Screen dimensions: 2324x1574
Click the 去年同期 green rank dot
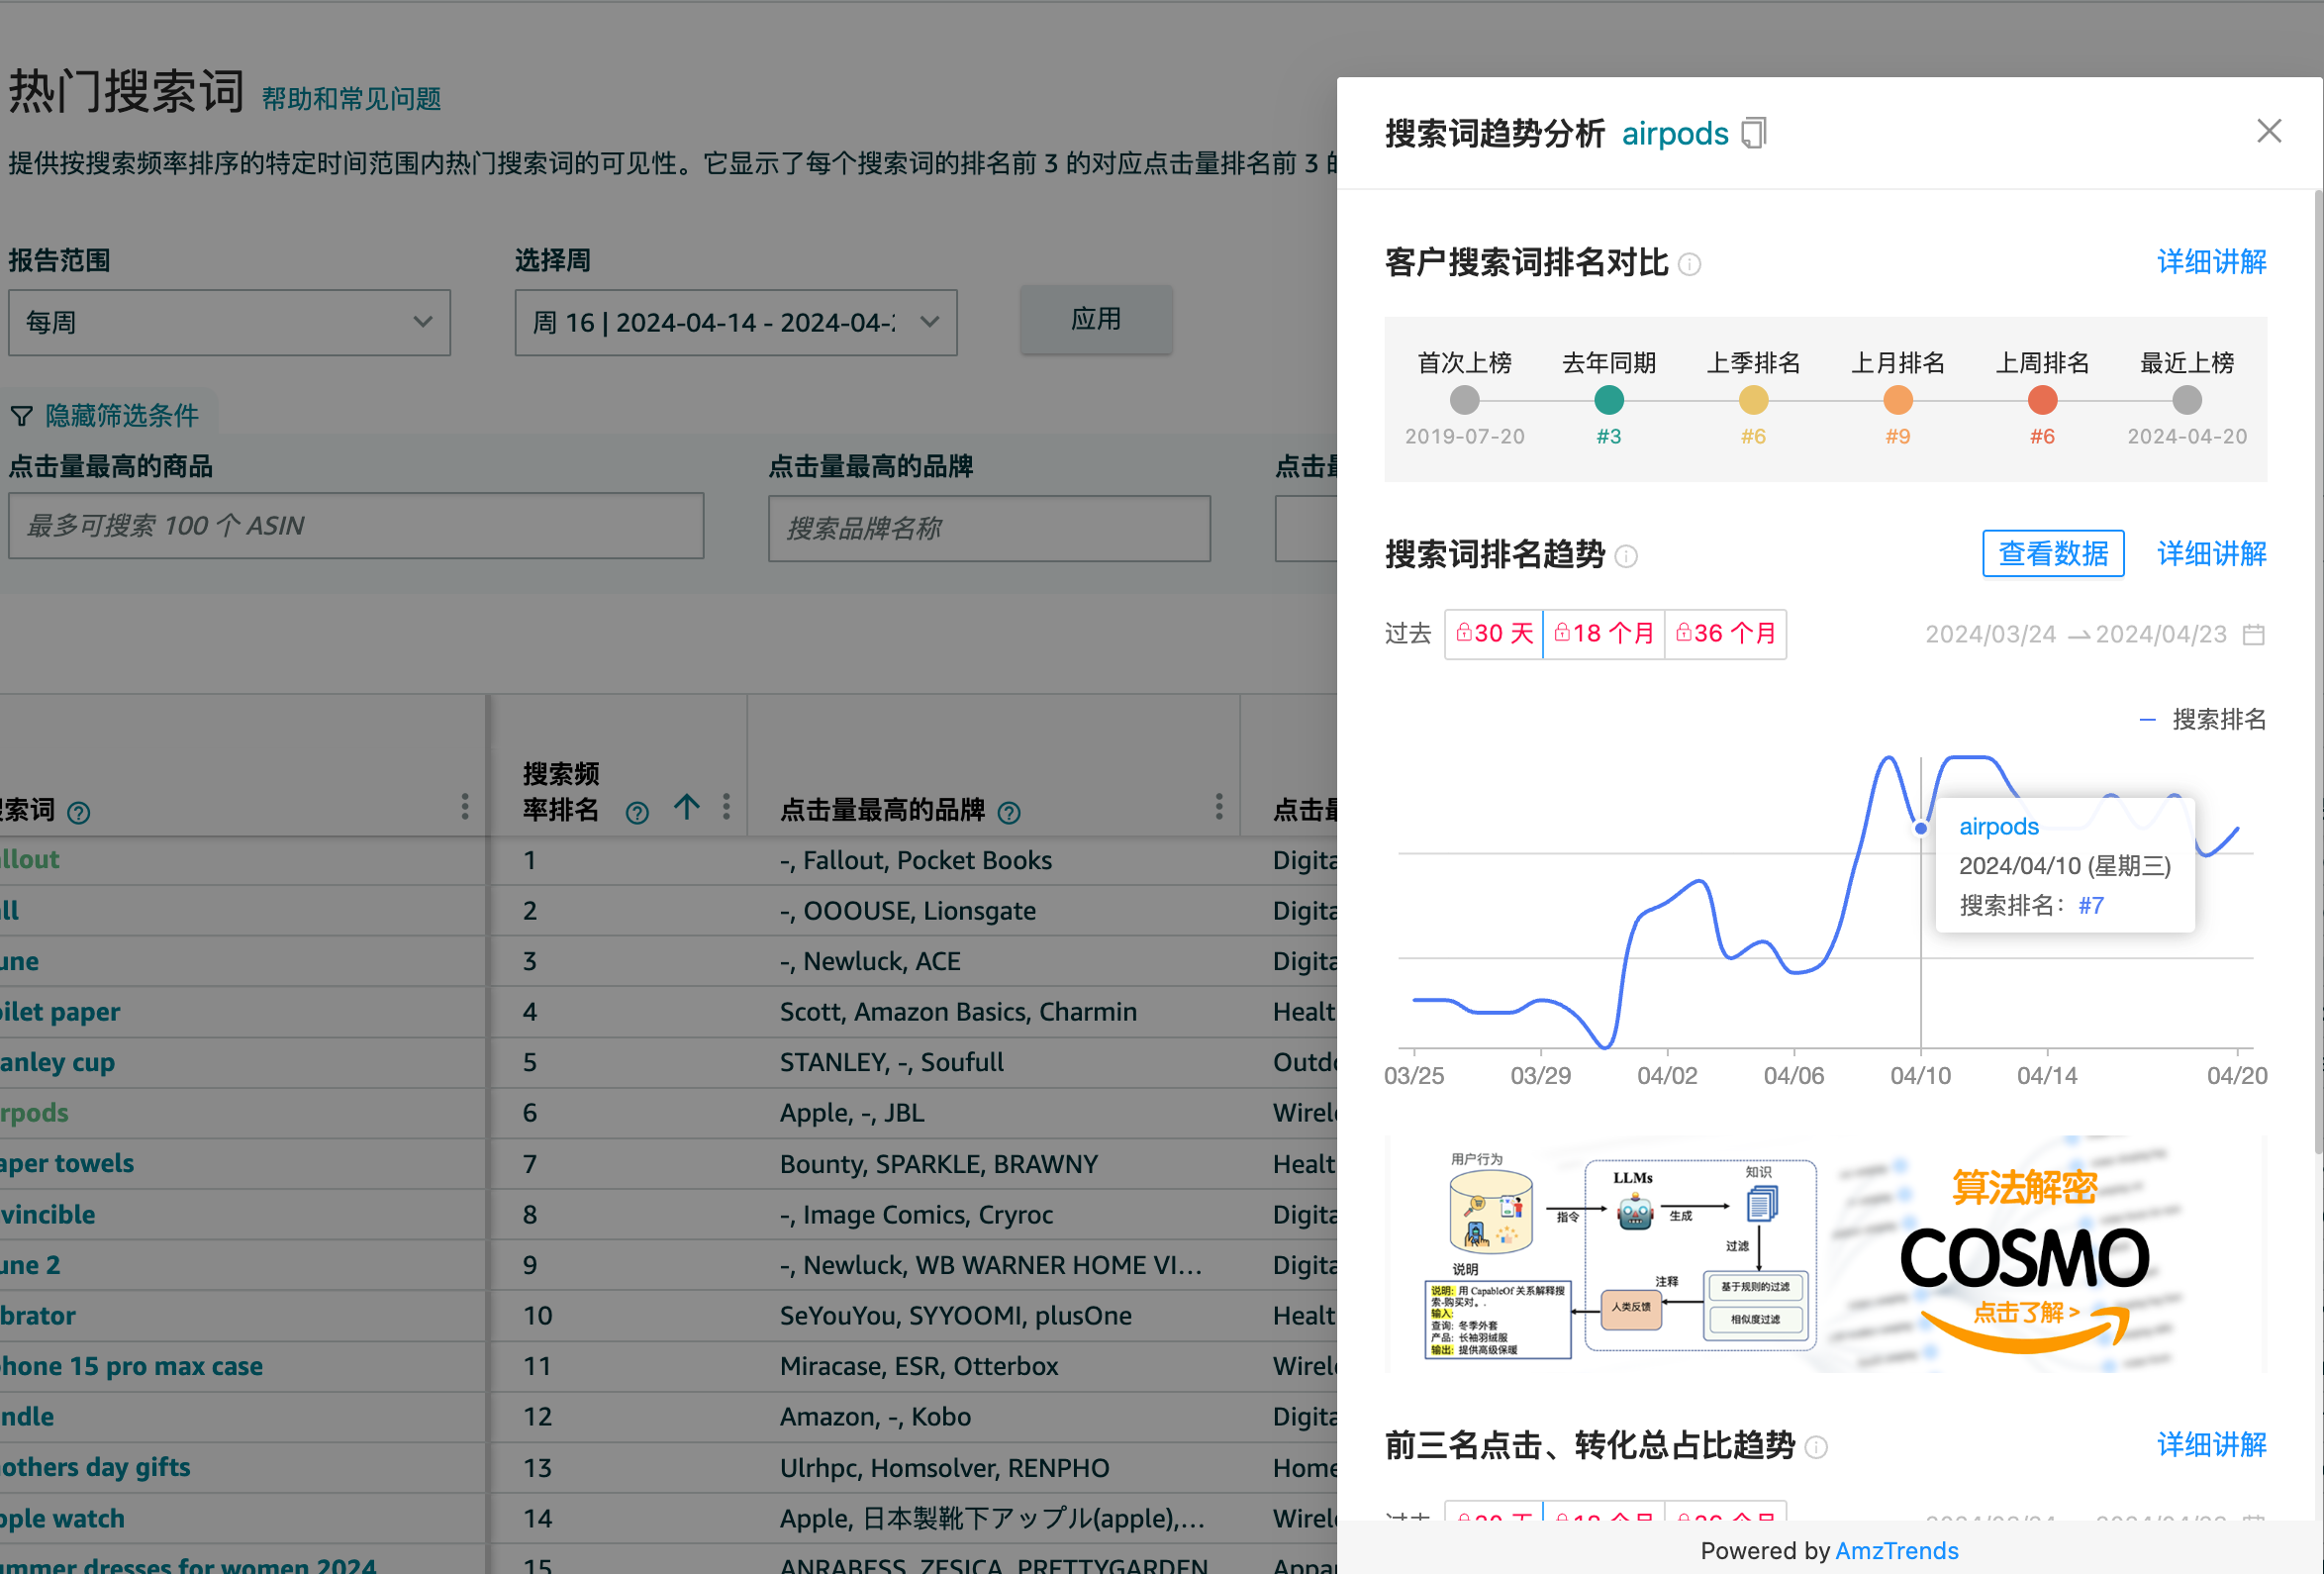[x=1608, y=400]
